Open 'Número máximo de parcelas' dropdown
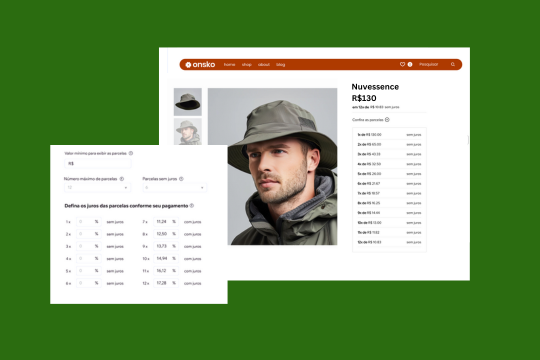The width and height of the screenshot is (540, 360). 97,187
